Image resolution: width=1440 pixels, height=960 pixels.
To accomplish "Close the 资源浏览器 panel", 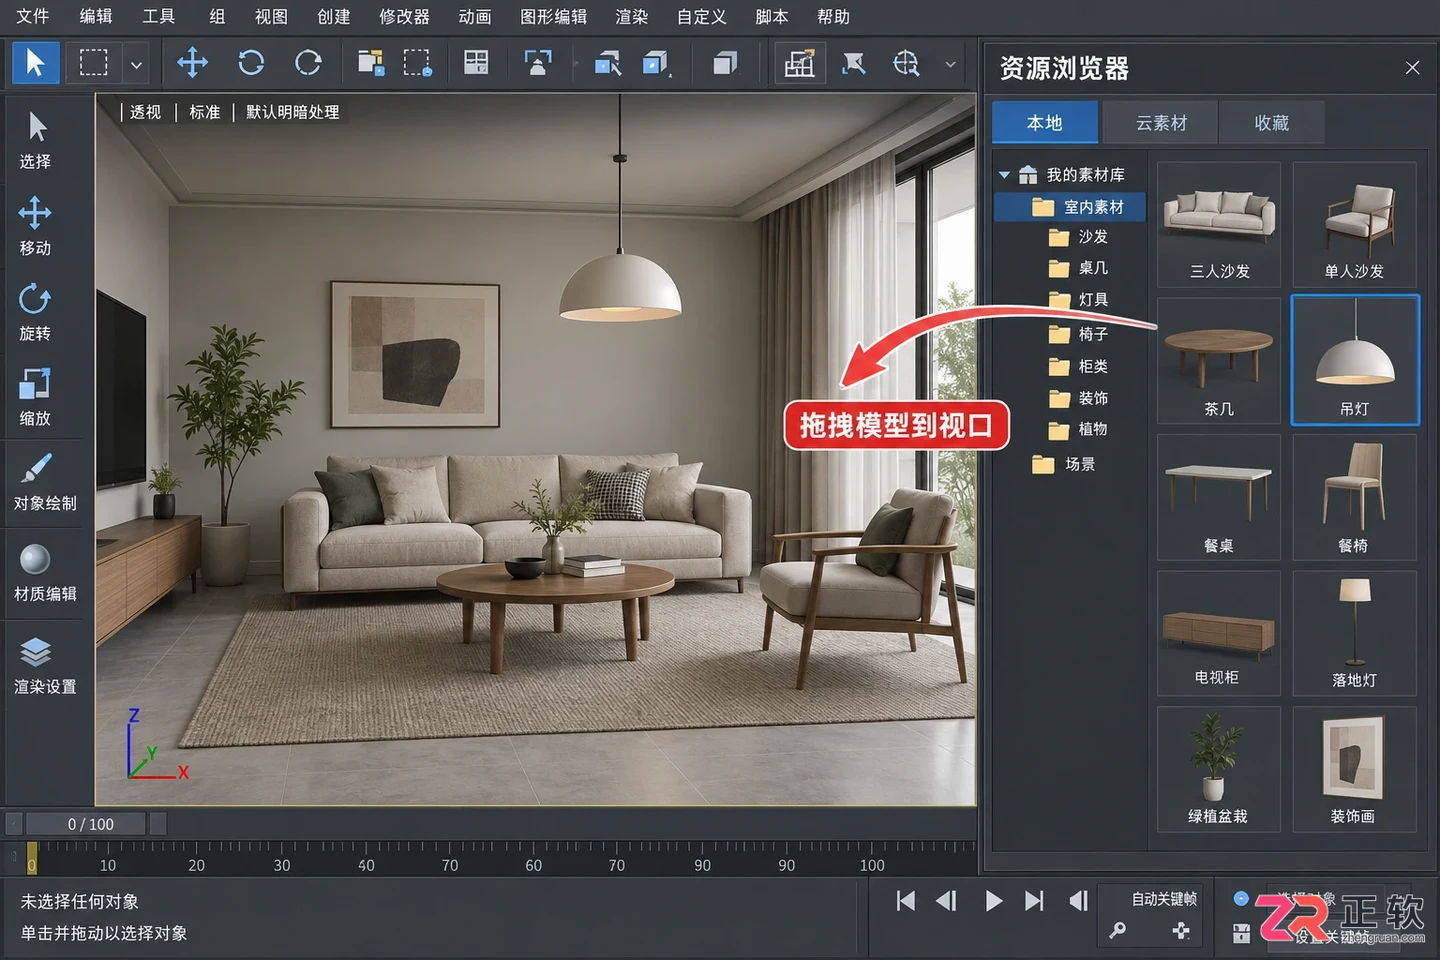I will point(1412,68).
